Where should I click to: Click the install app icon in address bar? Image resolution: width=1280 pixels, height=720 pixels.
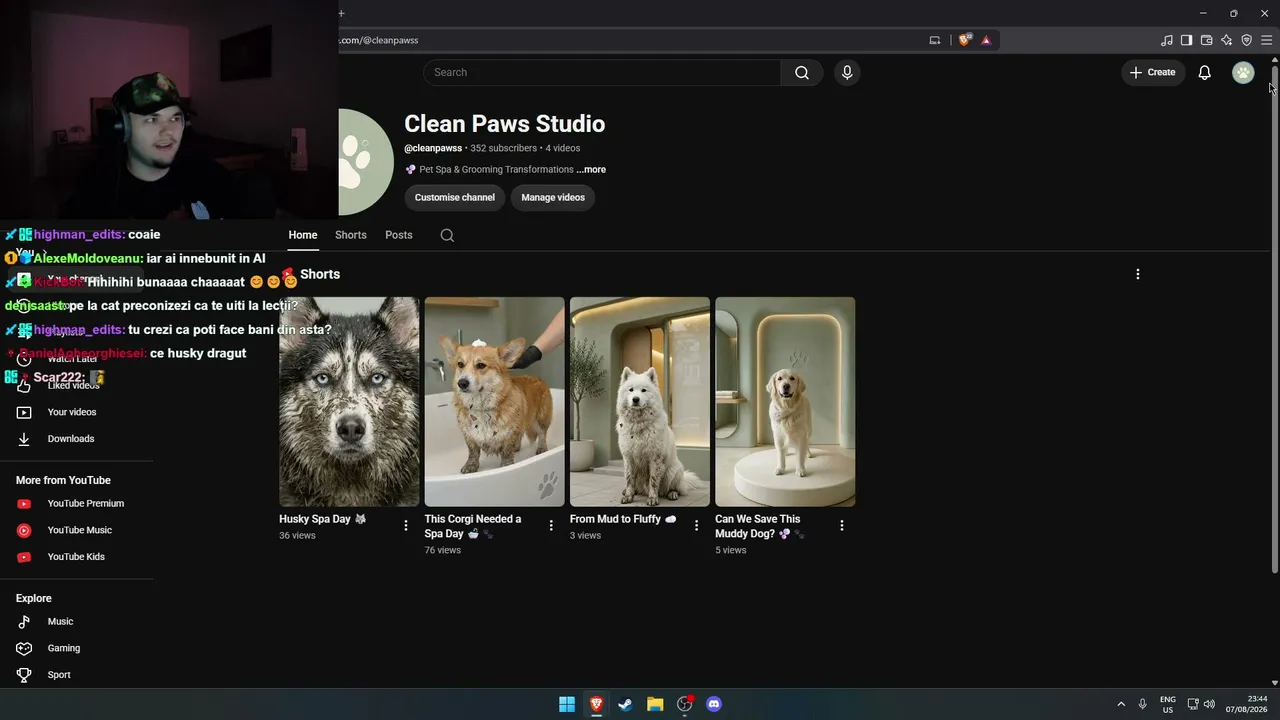935,40
